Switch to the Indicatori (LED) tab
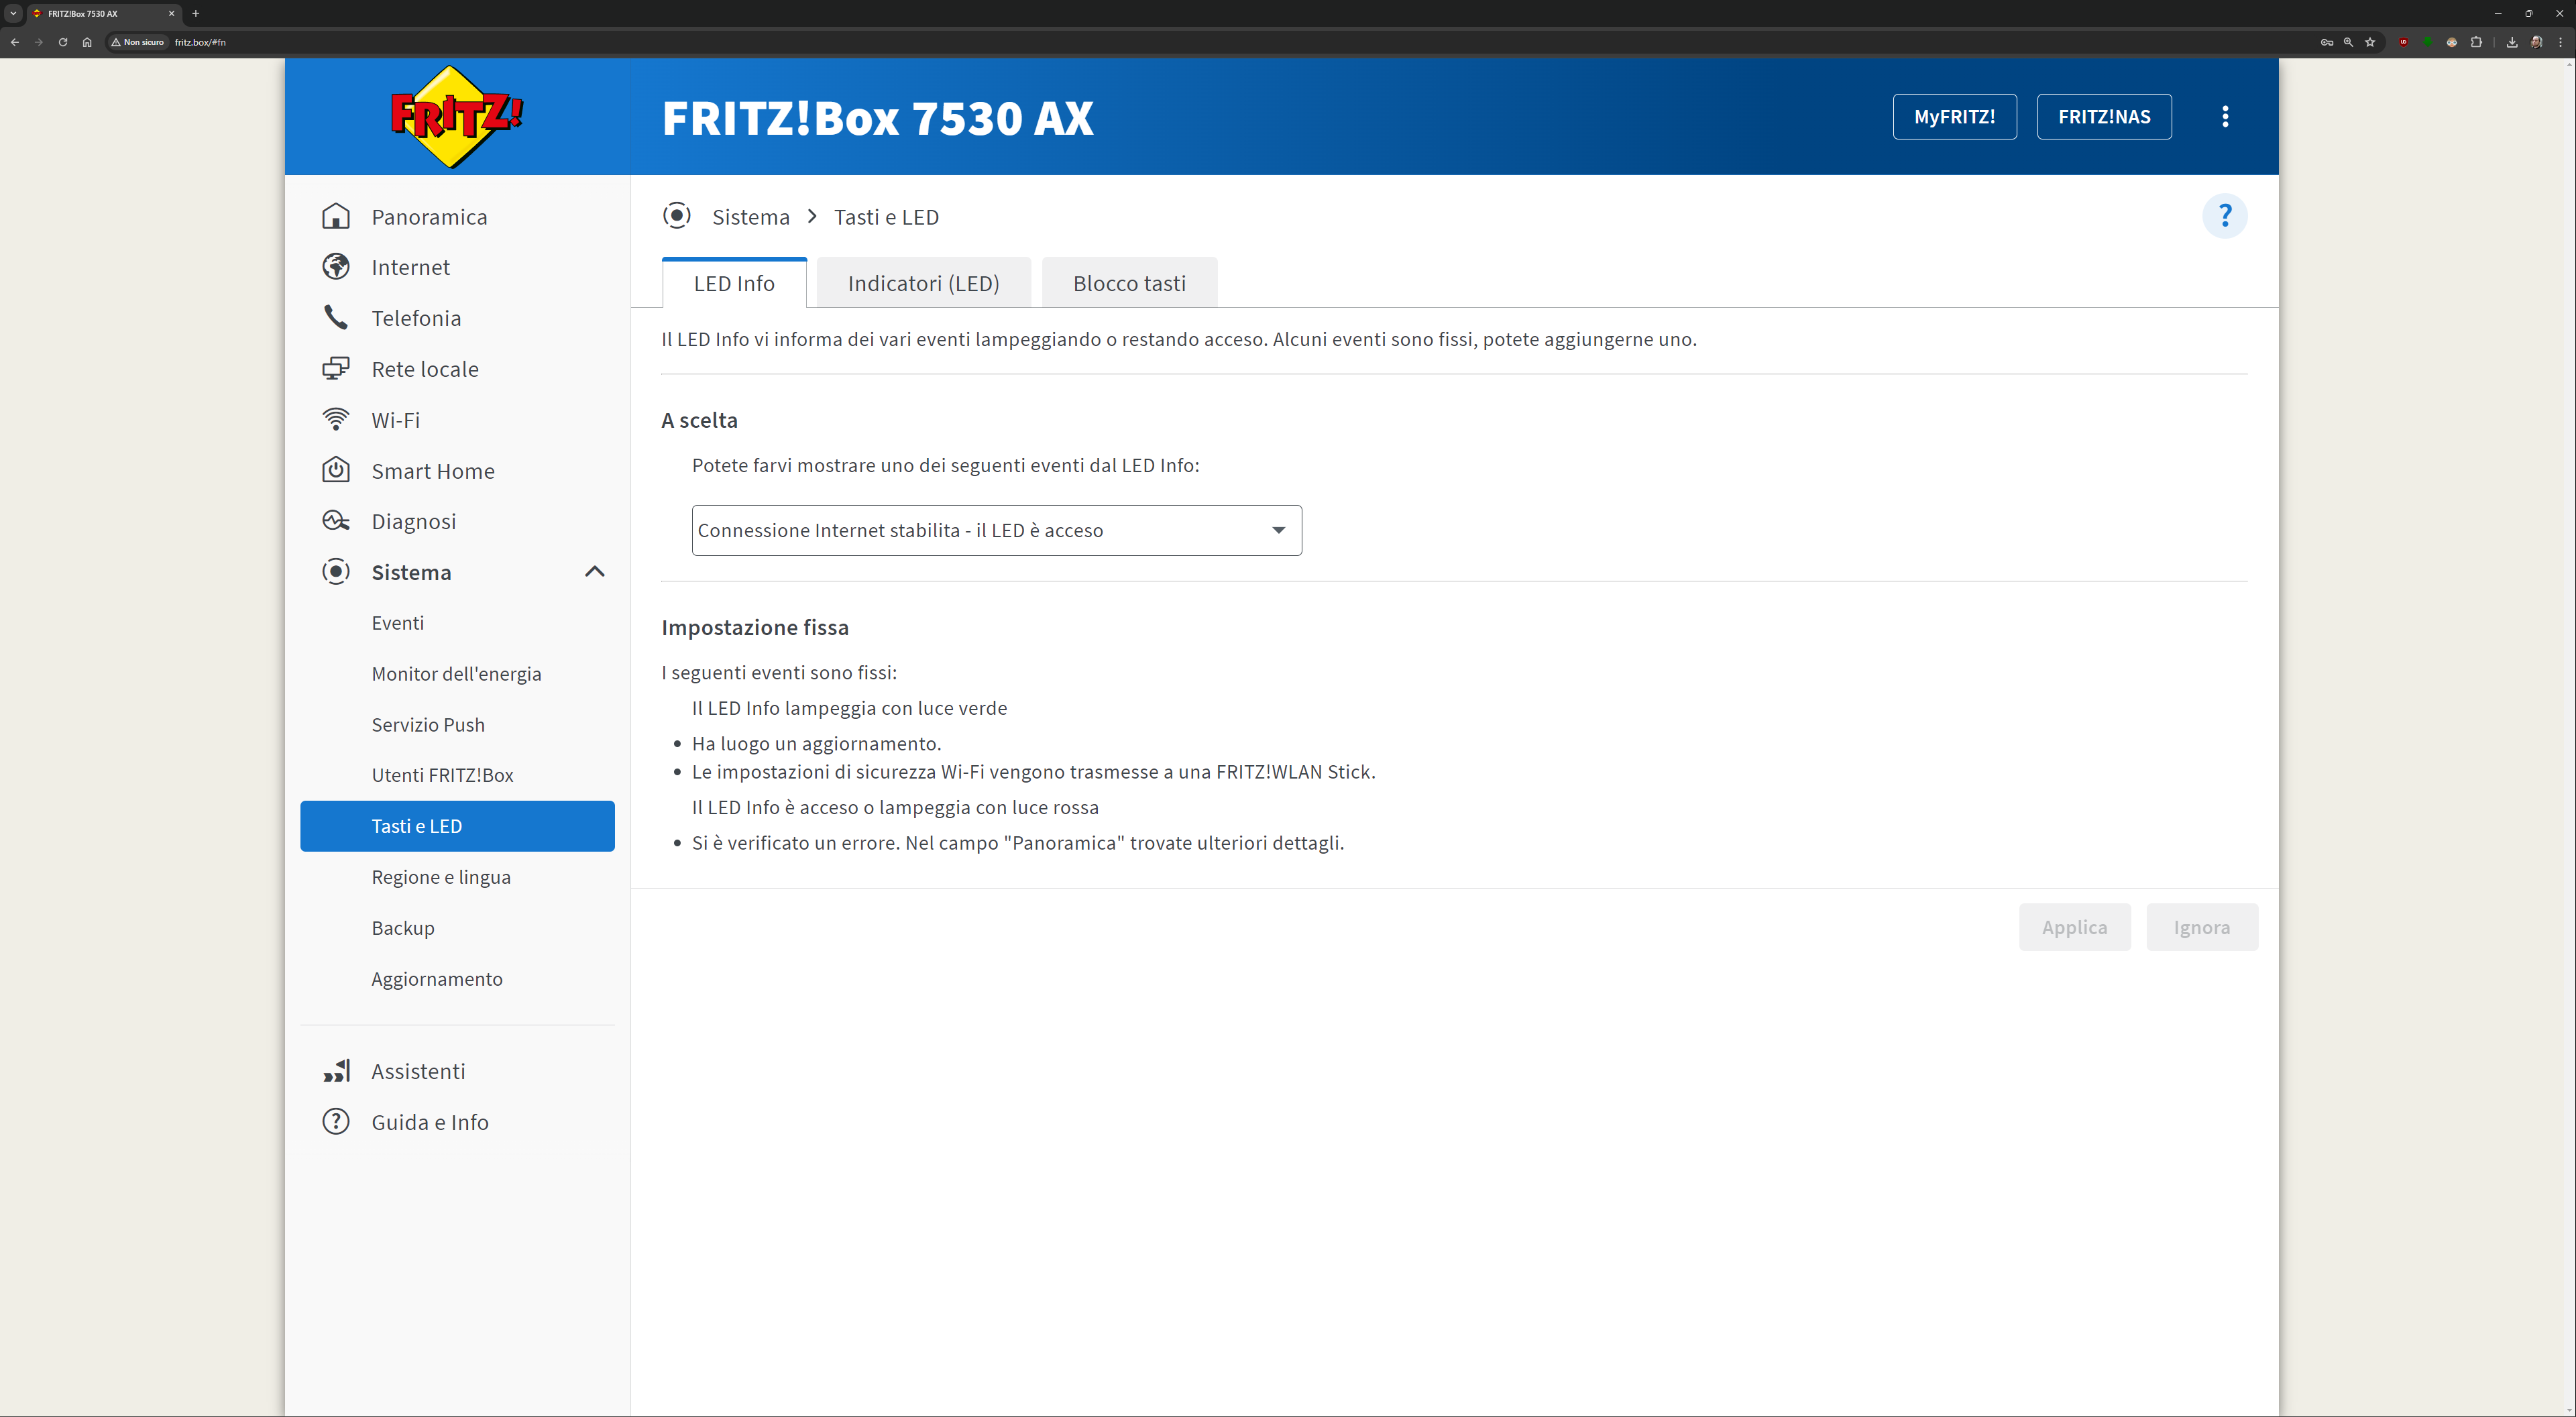Viewport: 2576px width, 1417px height. [x=923, y=284]
